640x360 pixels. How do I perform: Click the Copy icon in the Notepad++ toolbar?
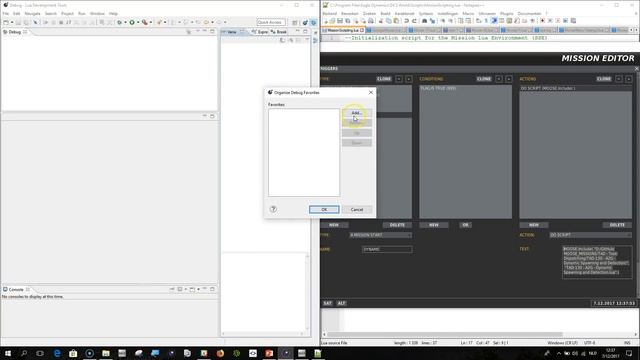(x=389, y=21)
